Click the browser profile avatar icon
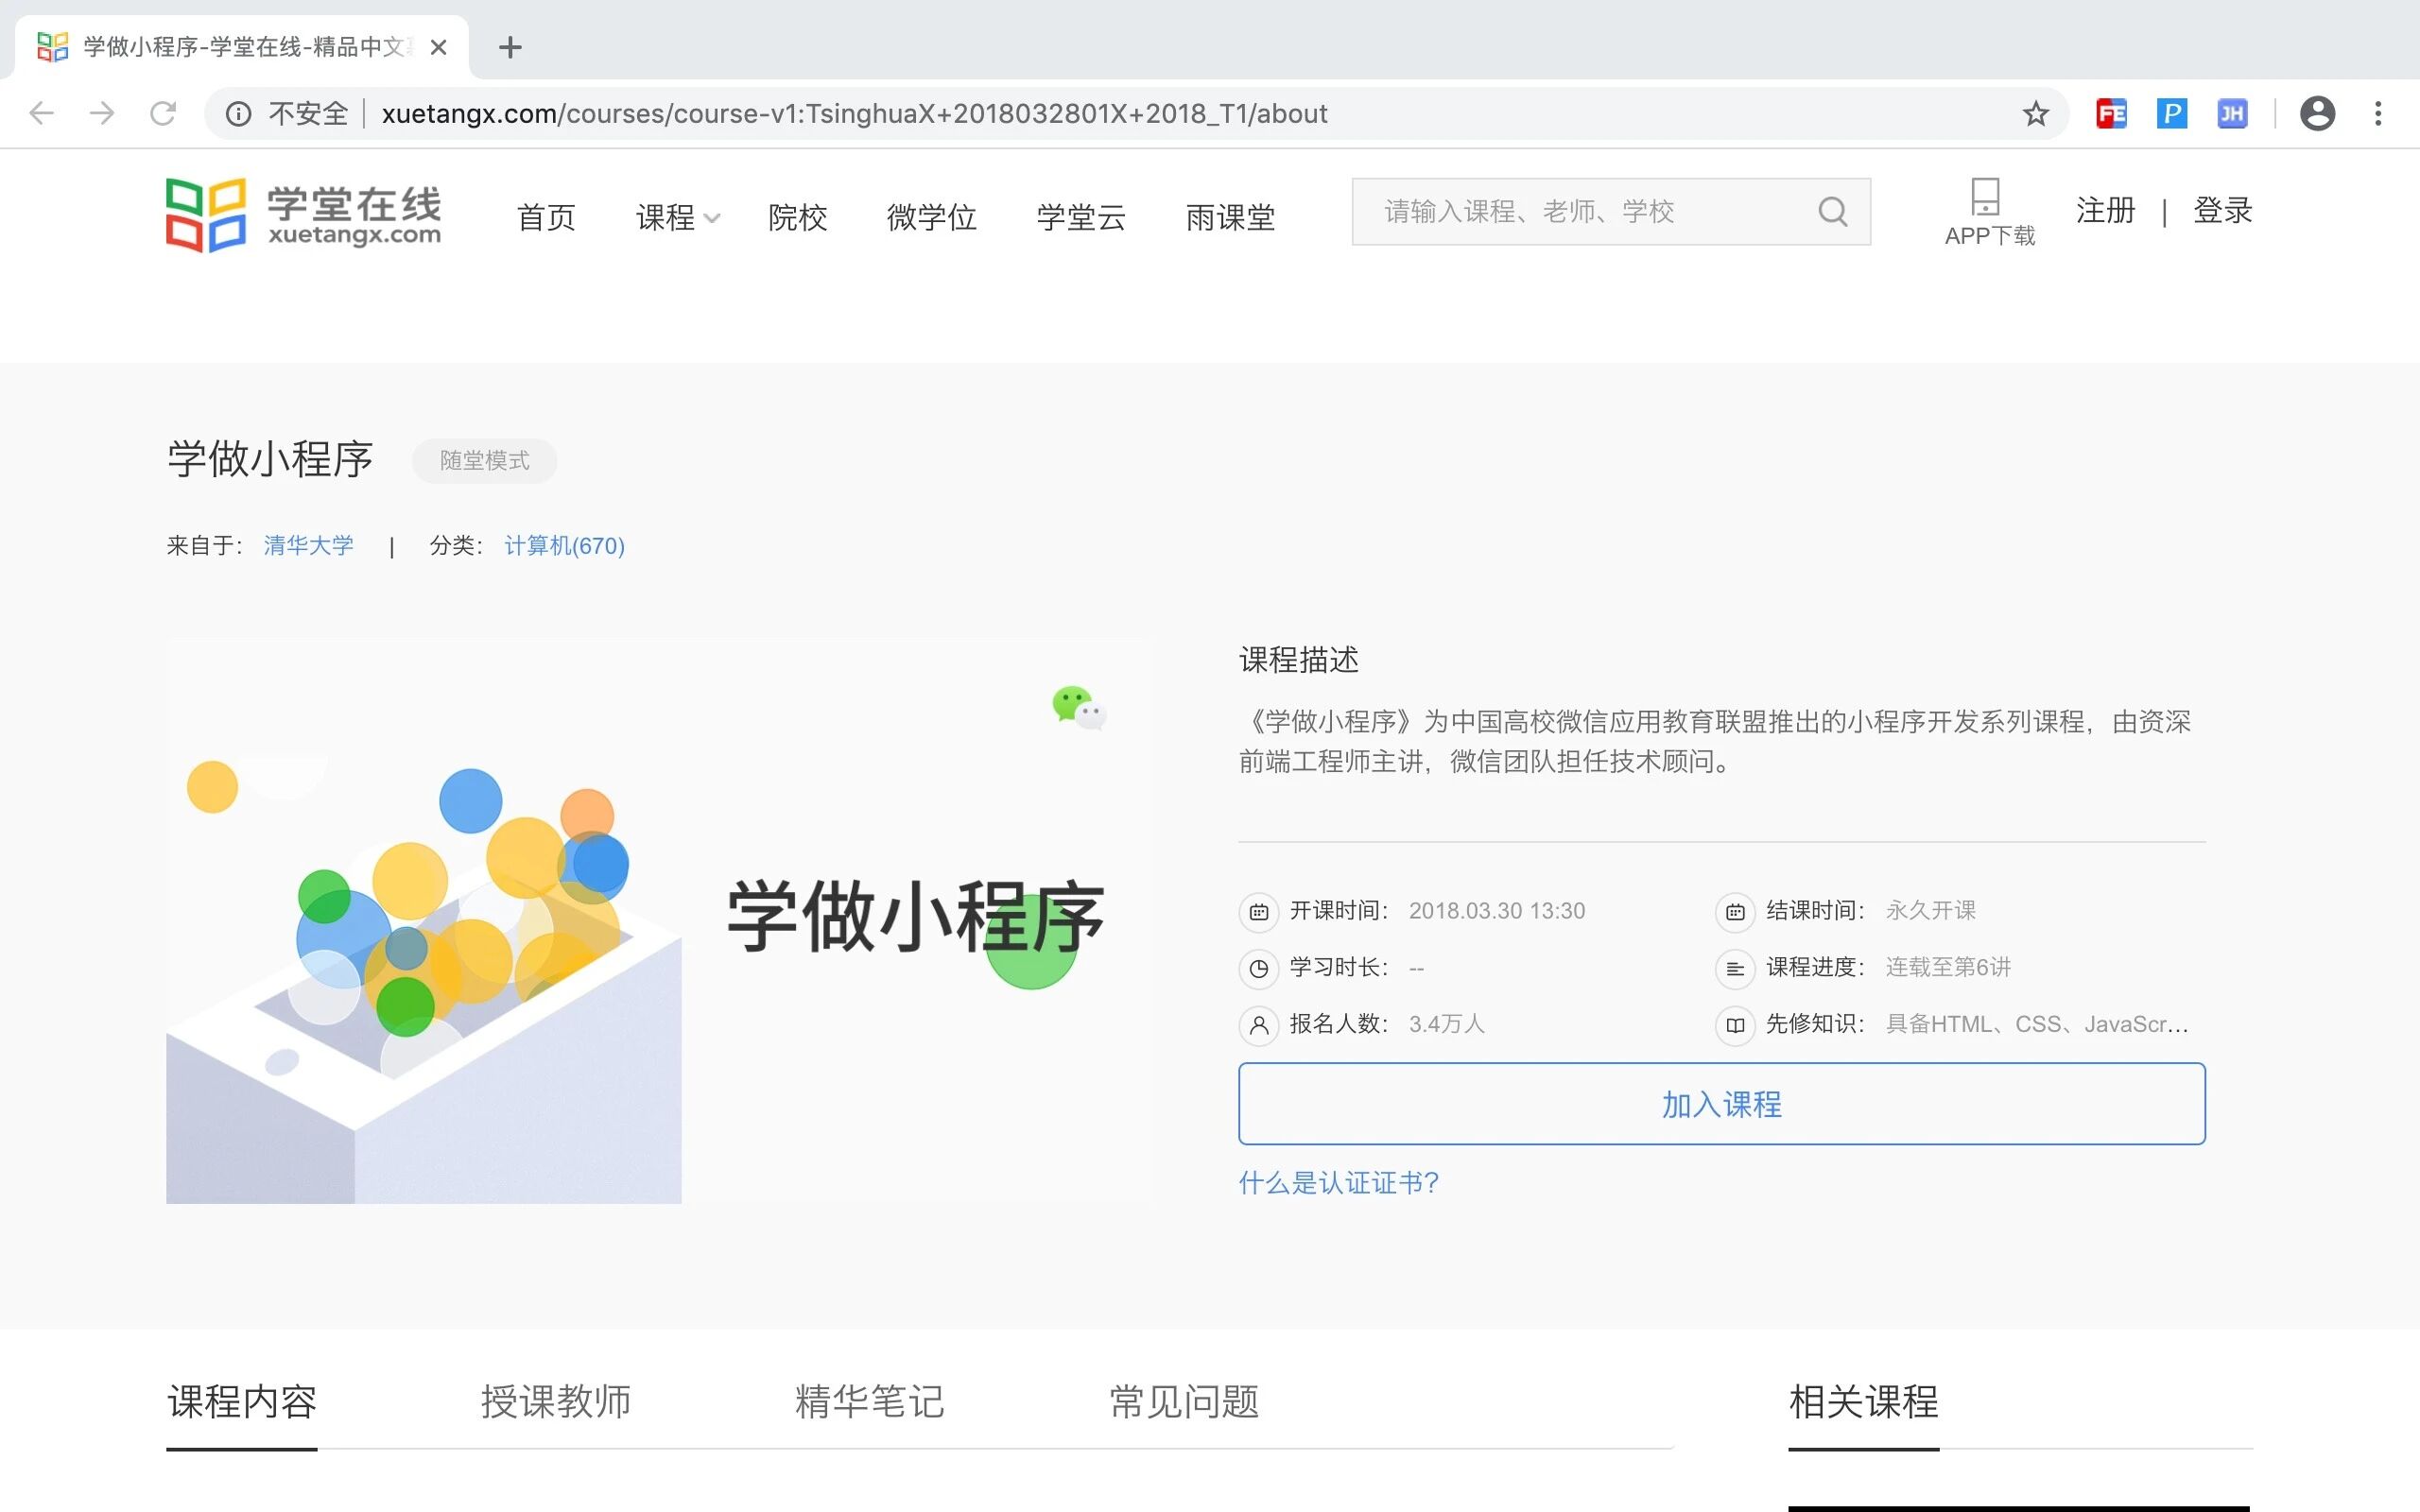Screen dimensions: 2420x1512 click(2317, 114)
